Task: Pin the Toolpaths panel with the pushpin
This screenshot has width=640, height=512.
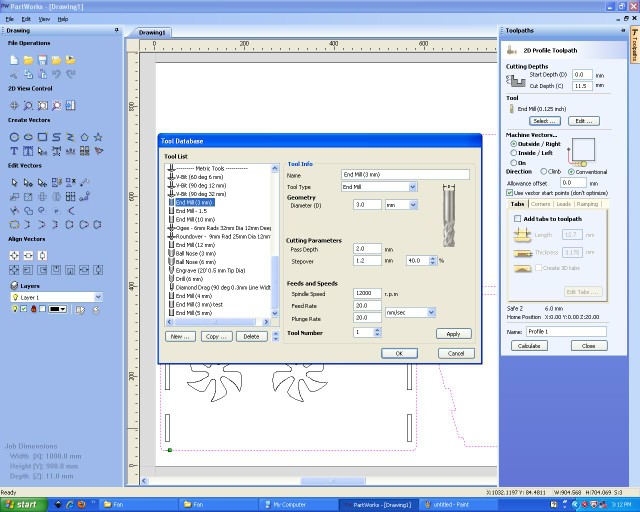Action: [623, 30]
